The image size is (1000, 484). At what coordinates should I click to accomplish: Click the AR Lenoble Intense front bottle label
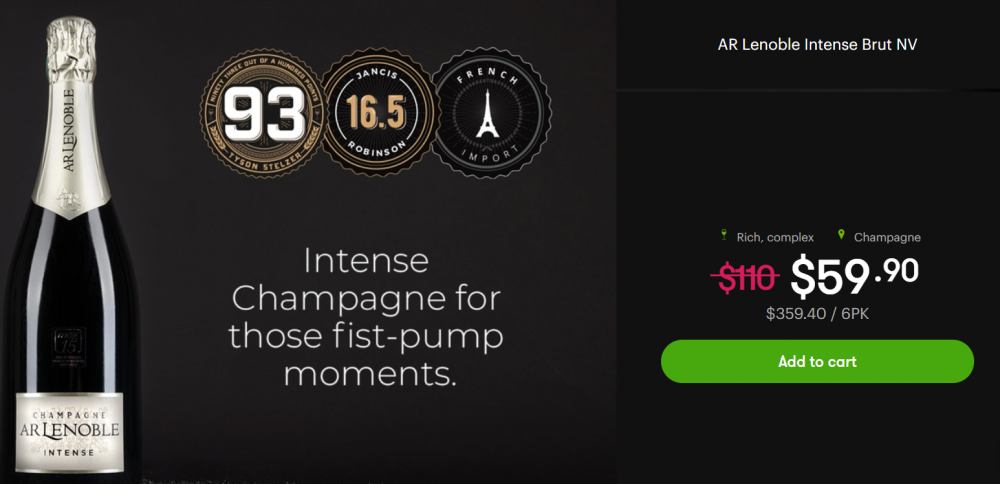coord(70,433)
